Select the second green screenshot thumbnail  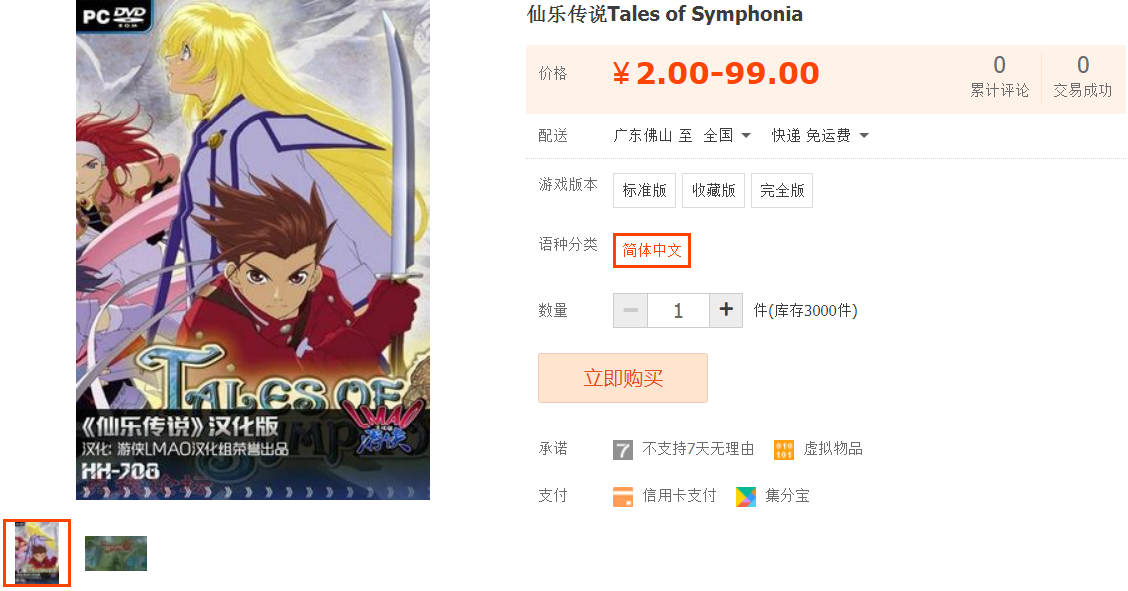[116, 554]
